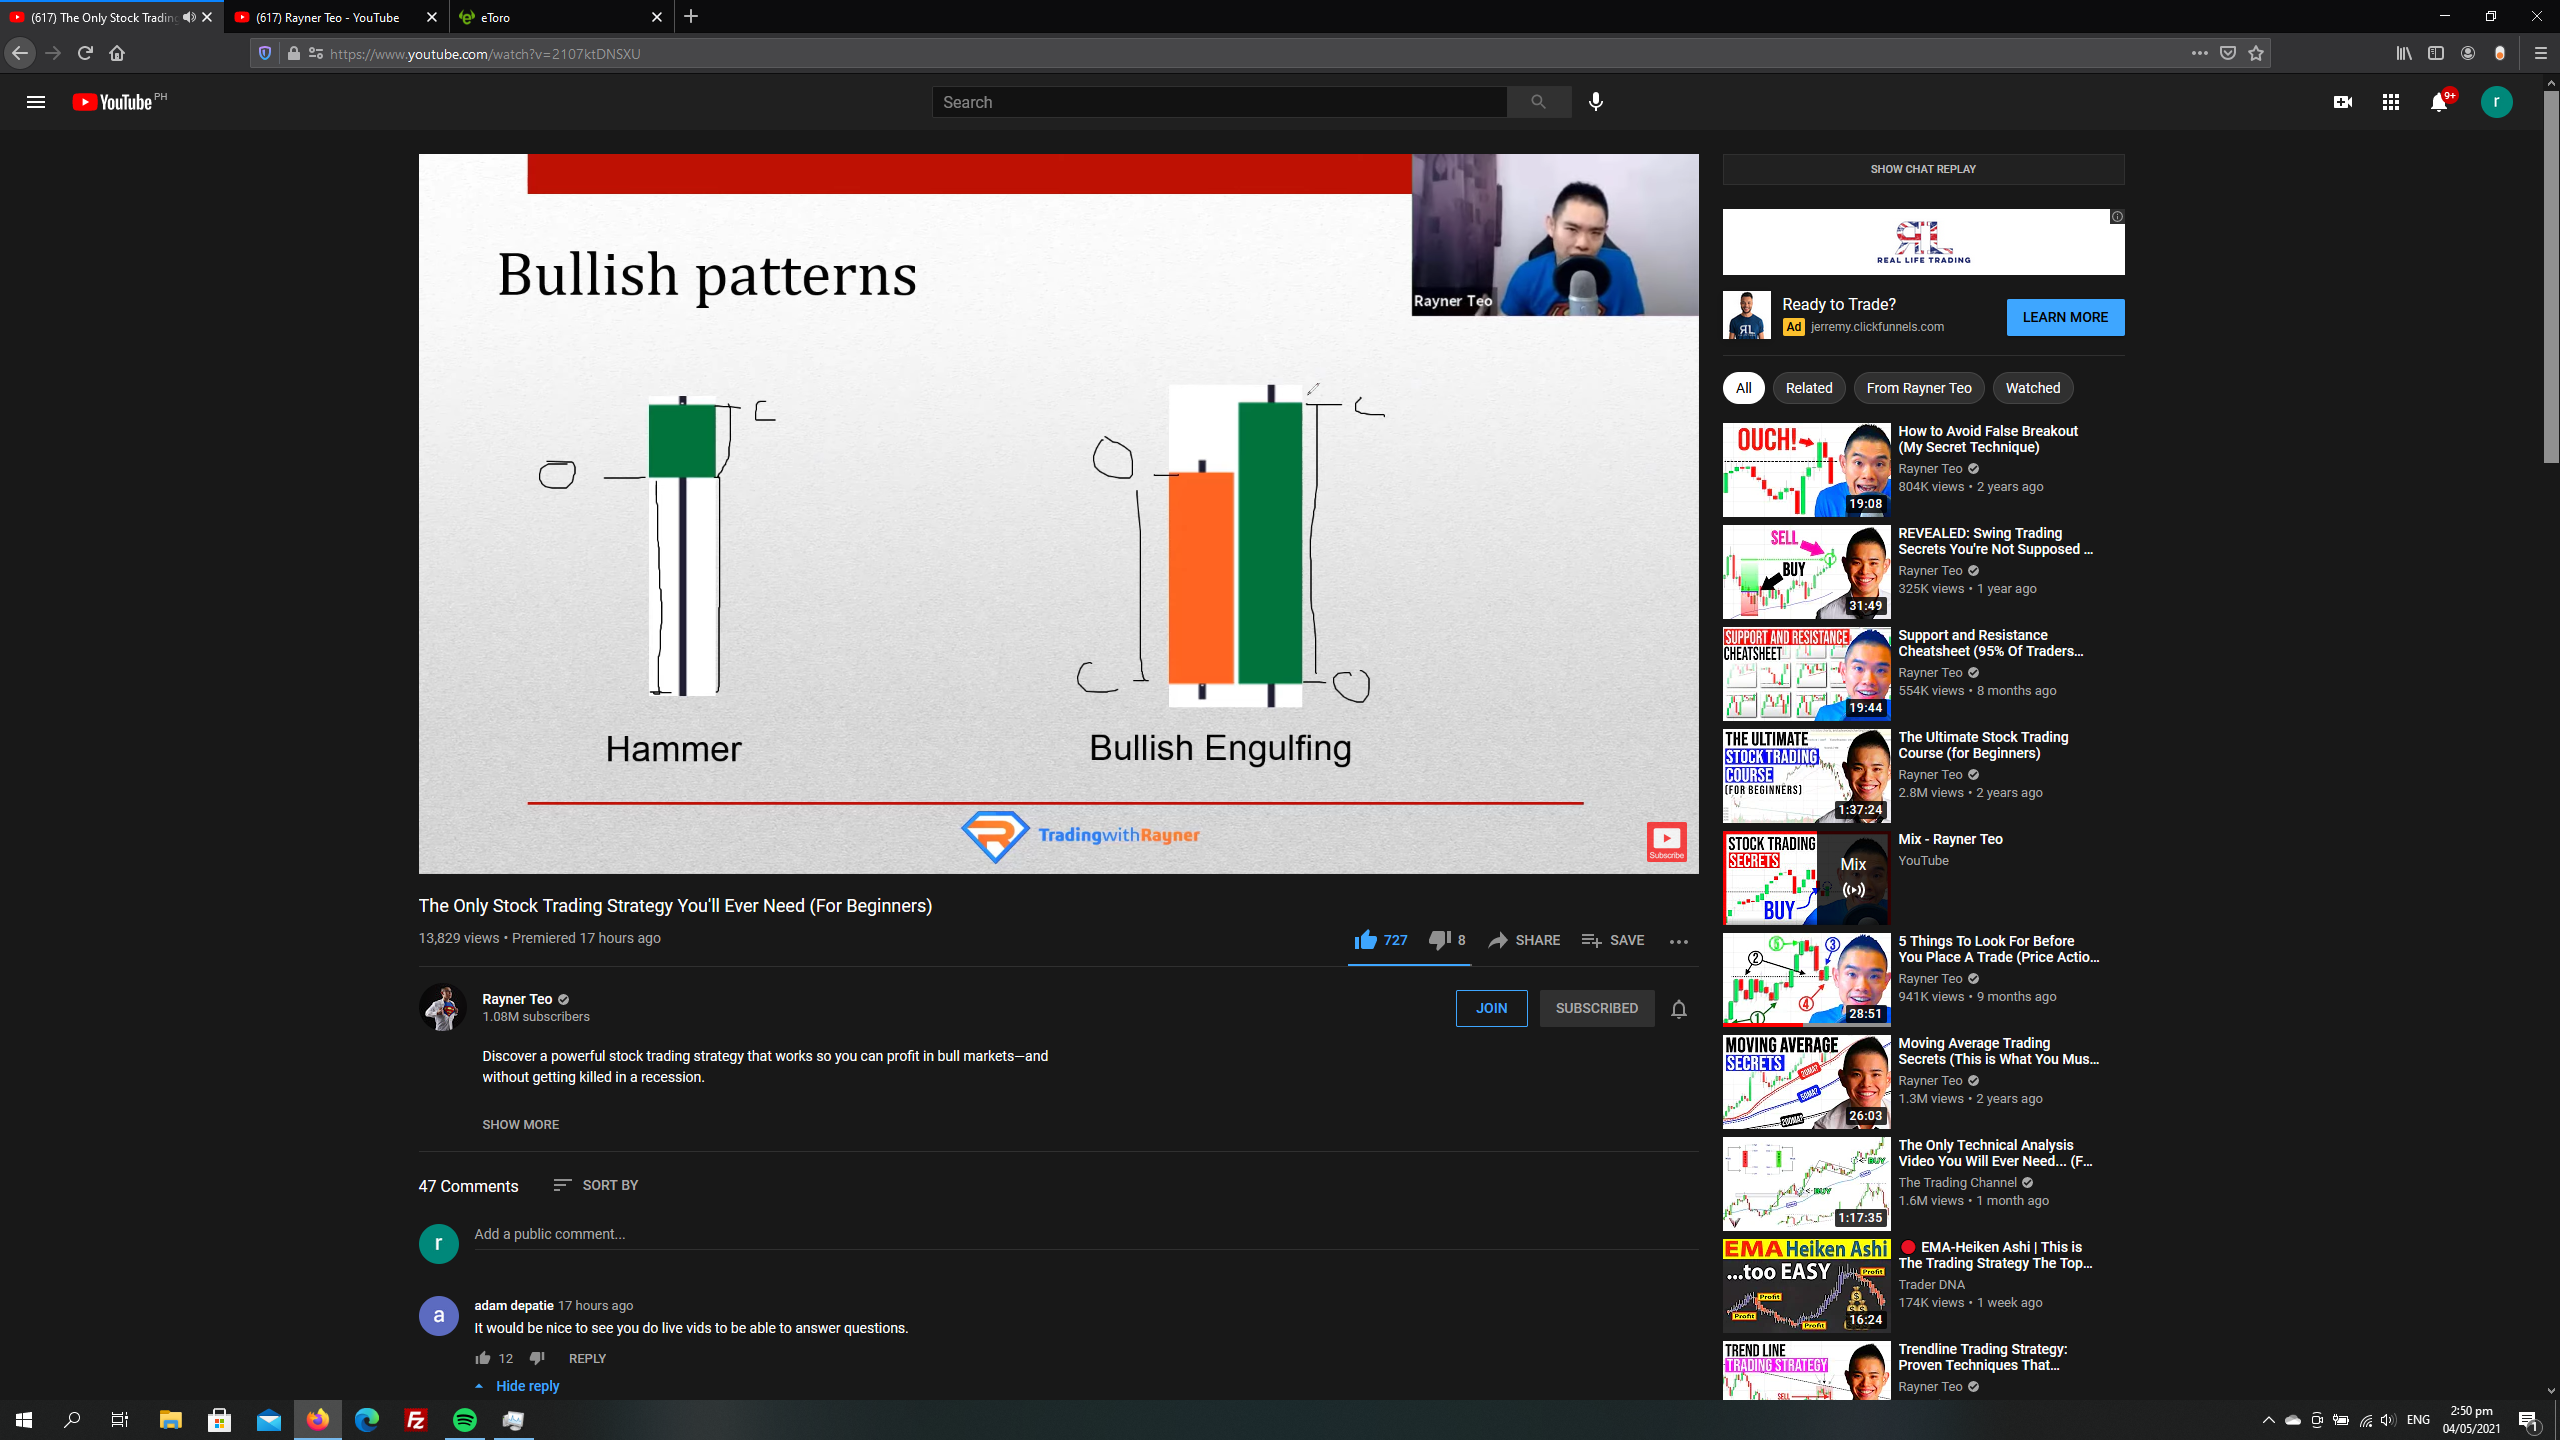
Task: Open Firefox account icon
Action: (2468, 53)
